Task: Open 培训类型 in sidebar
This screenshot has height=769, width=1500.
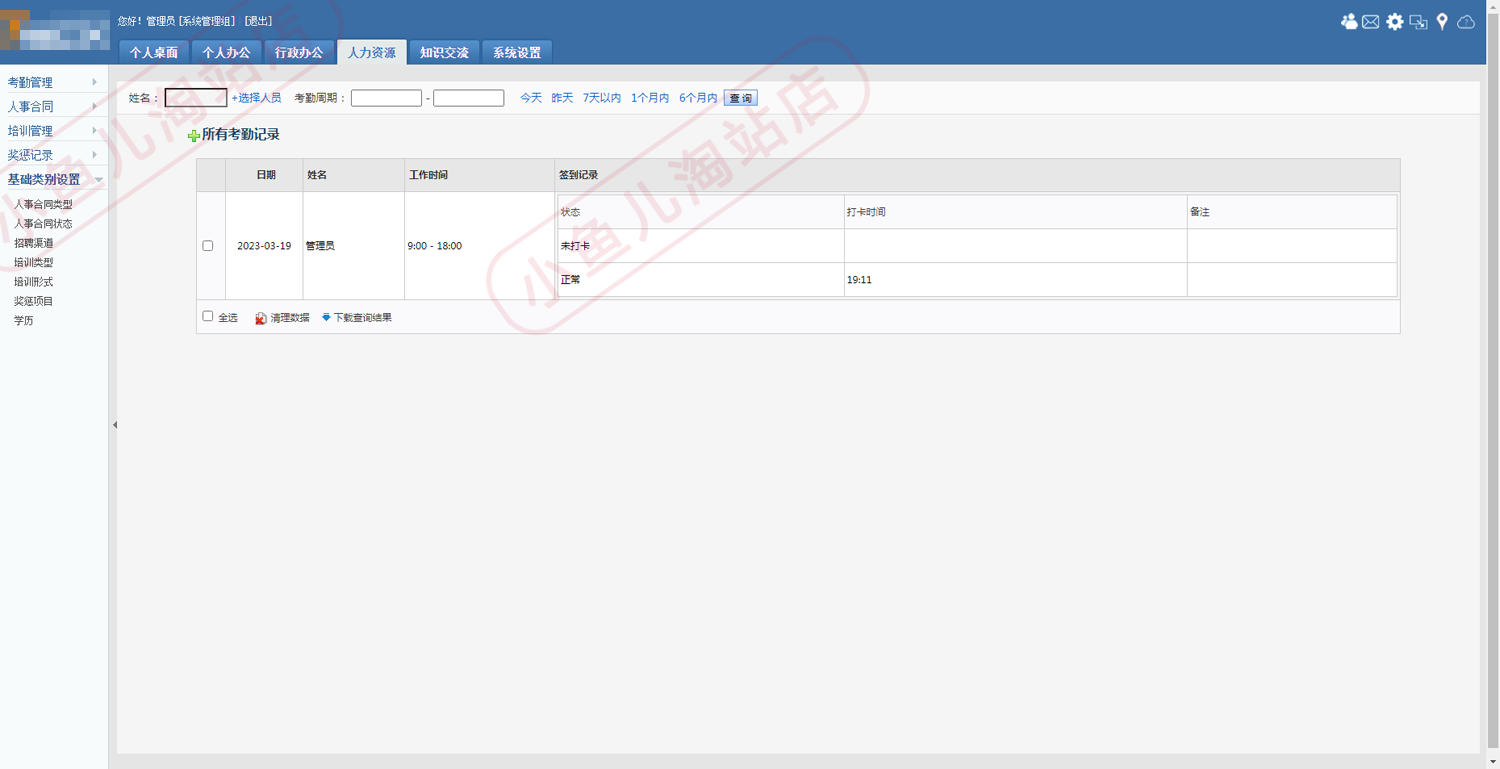Action: pos(33,262)
